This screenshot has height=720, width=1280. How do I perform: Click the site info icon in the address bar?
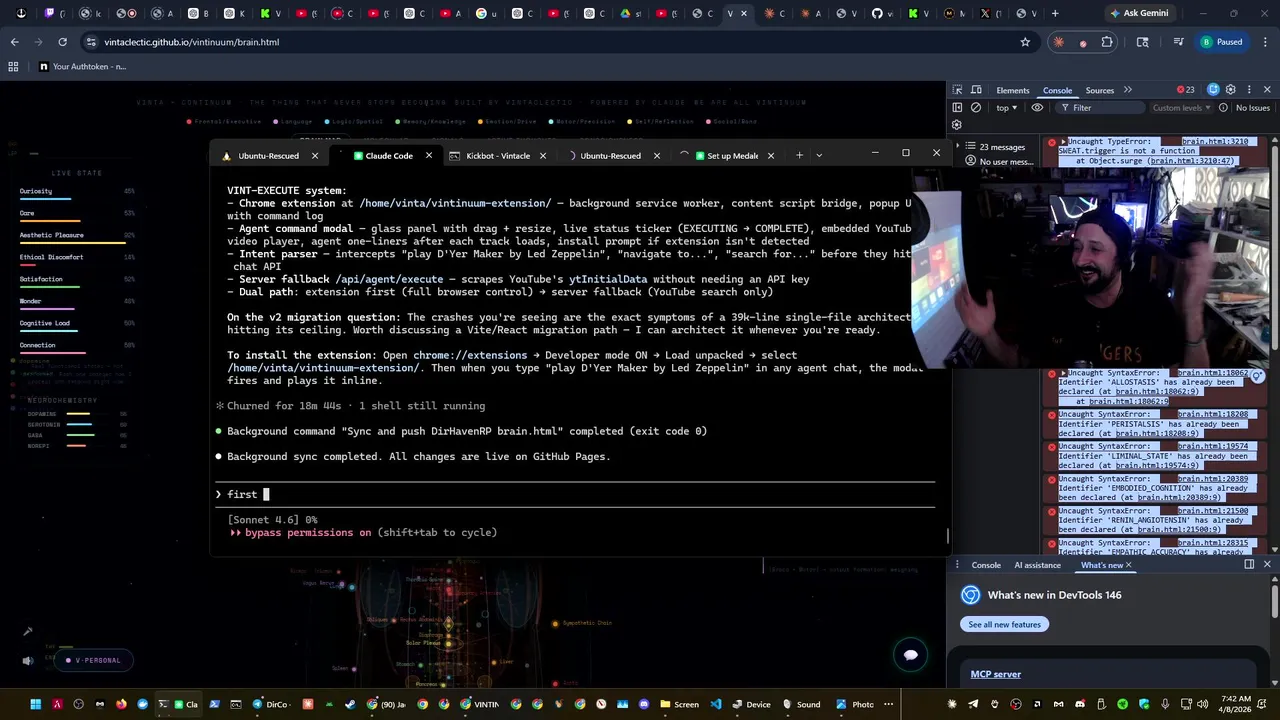tap(91, 42)
